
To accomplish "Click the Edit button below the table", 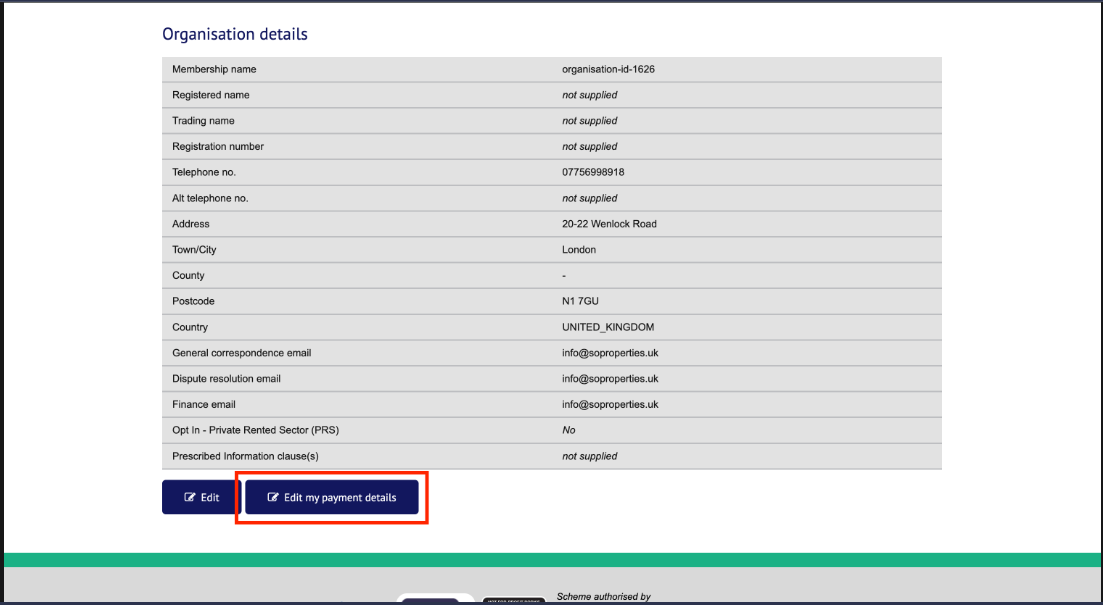I will coord(201,497).
